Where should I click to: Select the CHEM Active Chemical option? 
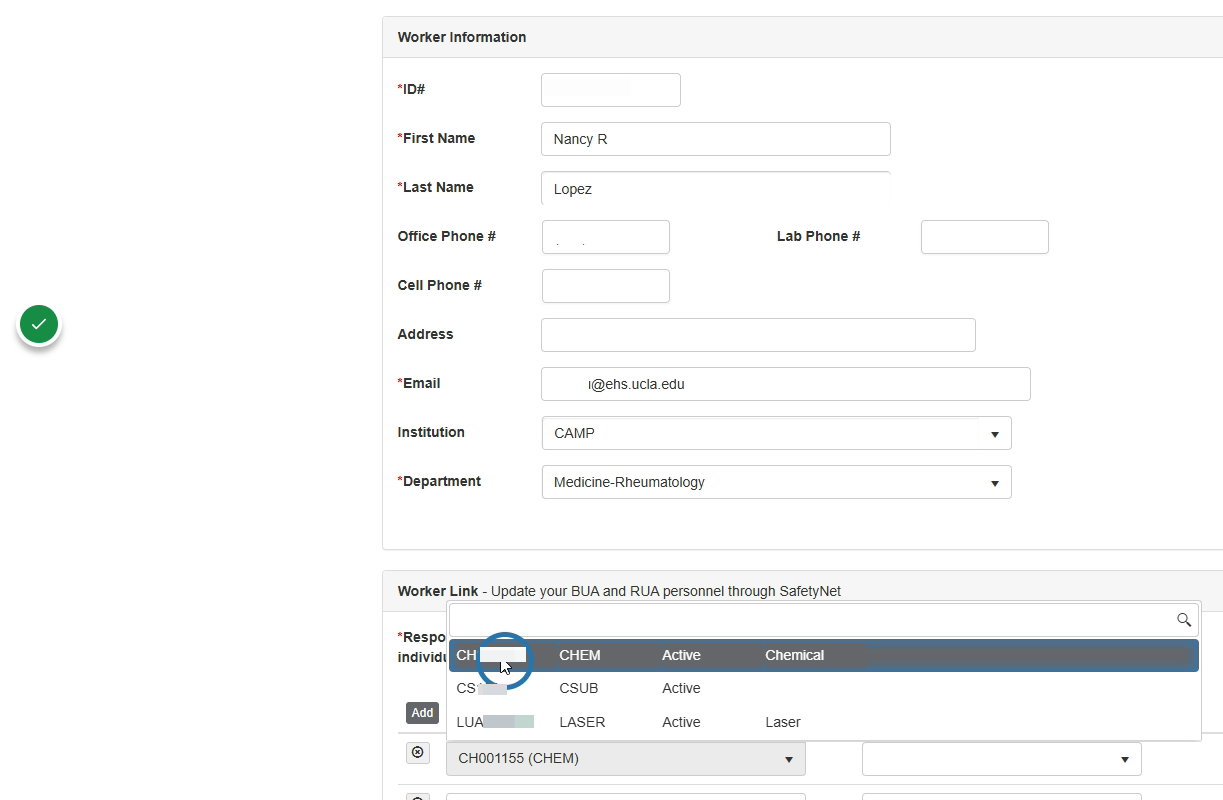[x=824, y=655]
